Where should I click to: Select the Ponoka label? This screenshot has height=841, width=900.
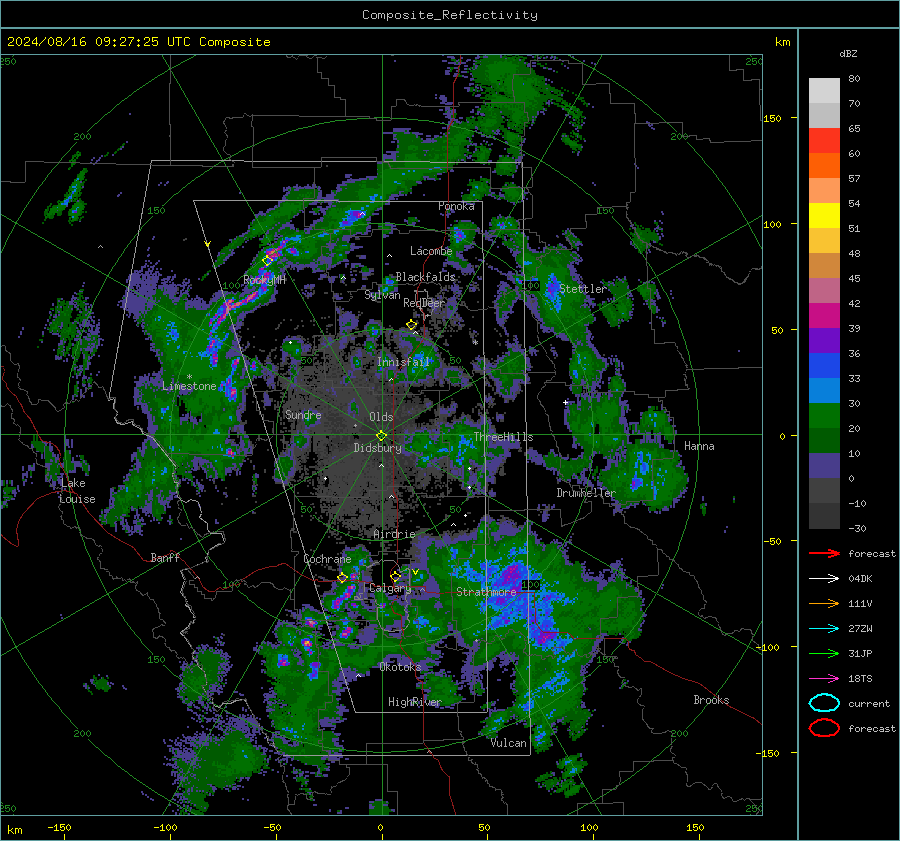pos(456,206)
